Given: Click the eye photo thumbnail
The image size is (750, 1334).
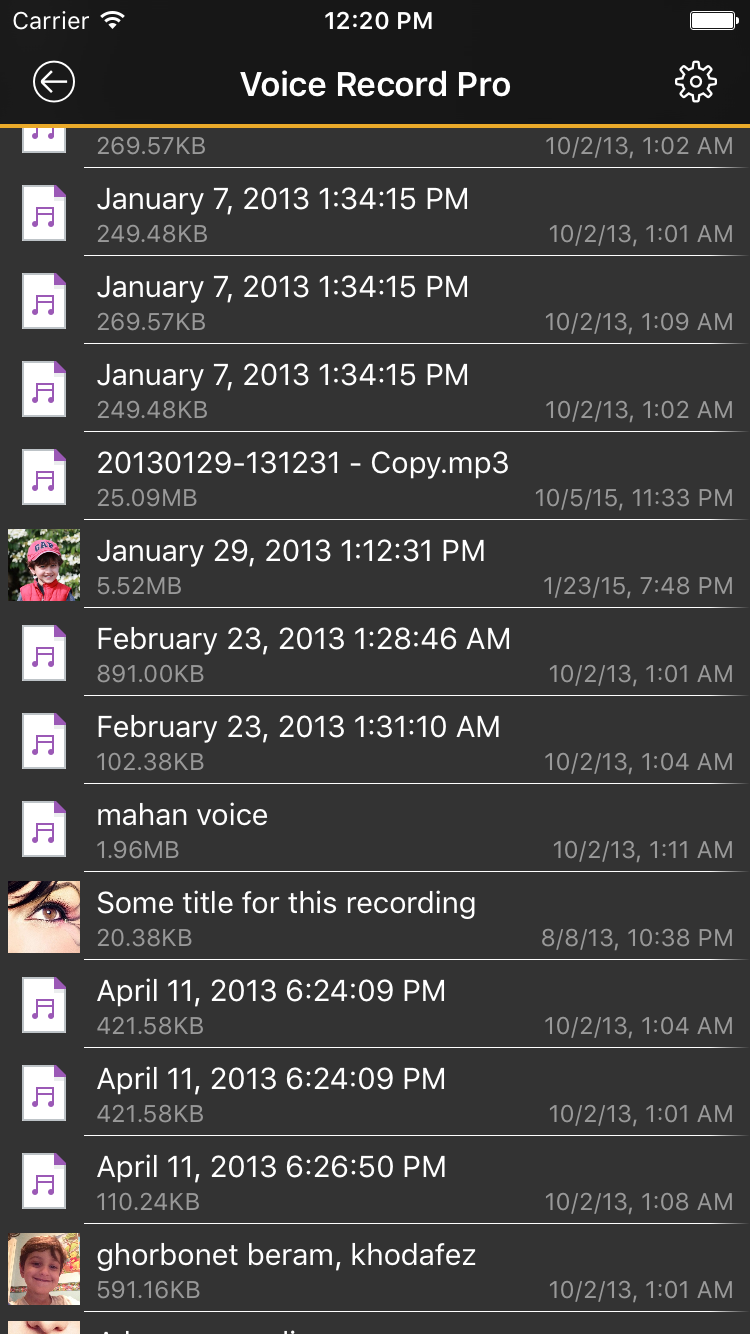Looking at the screenshot, I should pyautogui.click(x=44, y=917).
